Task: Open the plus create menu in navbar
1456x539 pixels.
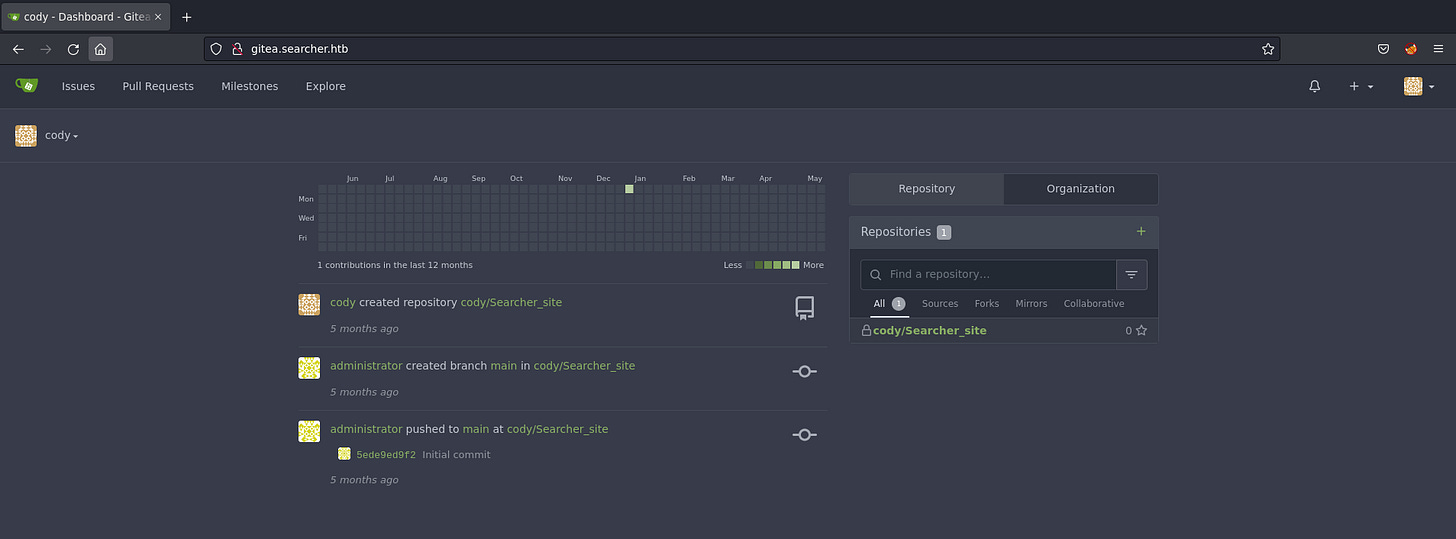Action: pos(1361,87)
